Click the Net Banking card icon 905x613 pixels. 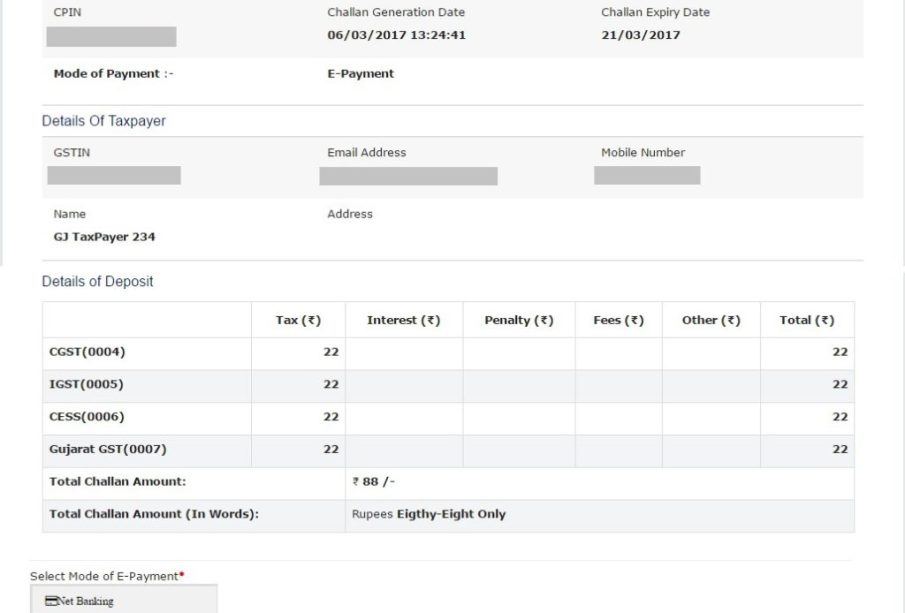pos(51,601)
